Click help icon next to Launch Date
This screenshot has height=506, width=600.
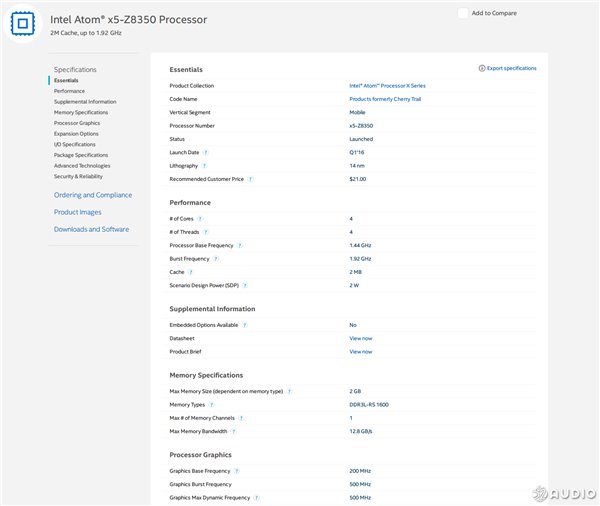pos(207,152)
